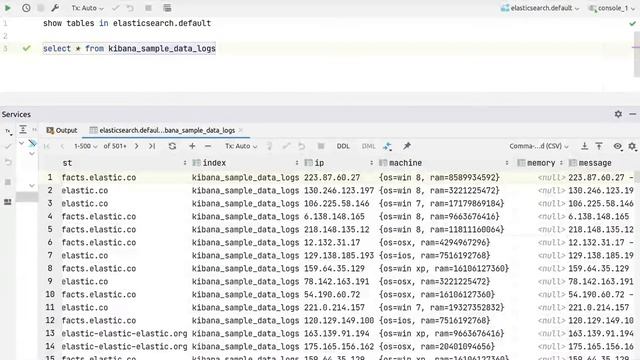Viewport: 640px width, 360px height.
Task: Pin the result tab with pin icon
Action: point(407,146)
